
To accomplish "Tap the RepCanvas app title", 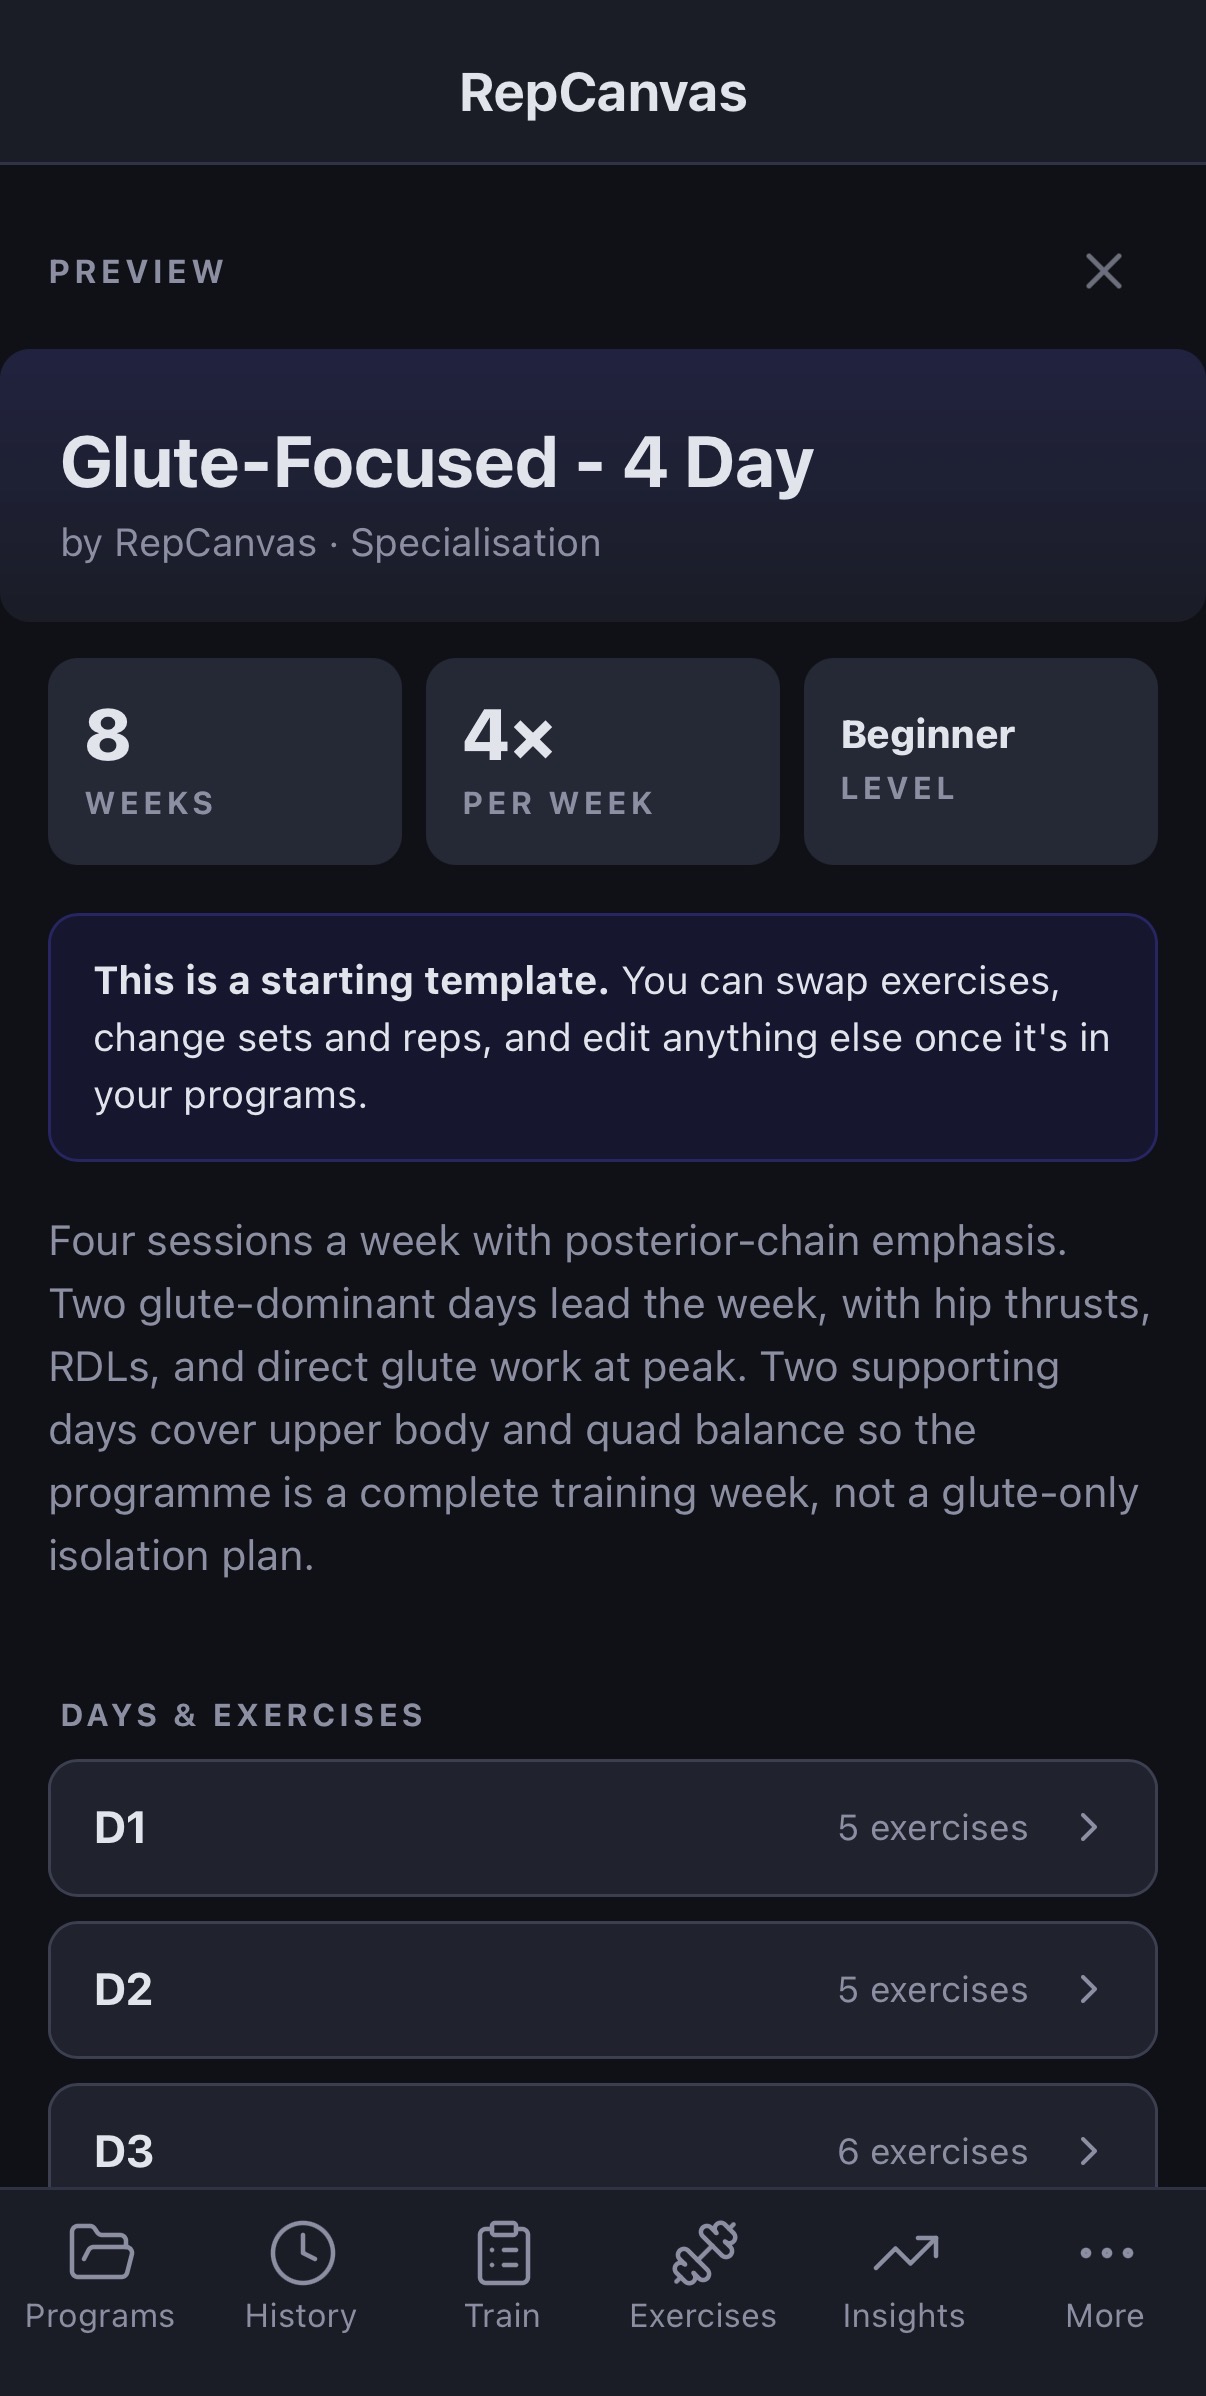I will [x=603, y=91].
